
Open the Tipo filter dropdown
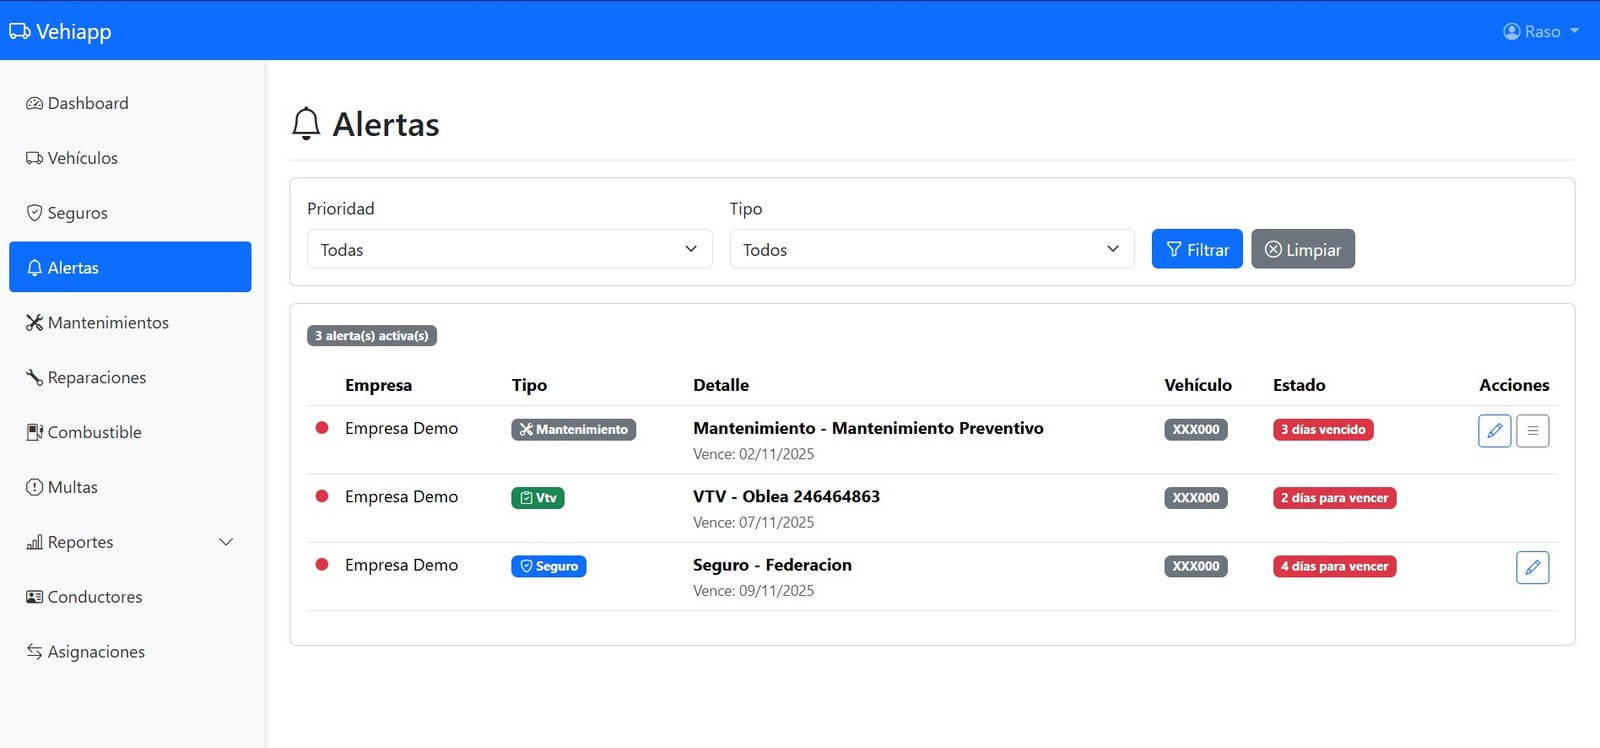(931, 249)
